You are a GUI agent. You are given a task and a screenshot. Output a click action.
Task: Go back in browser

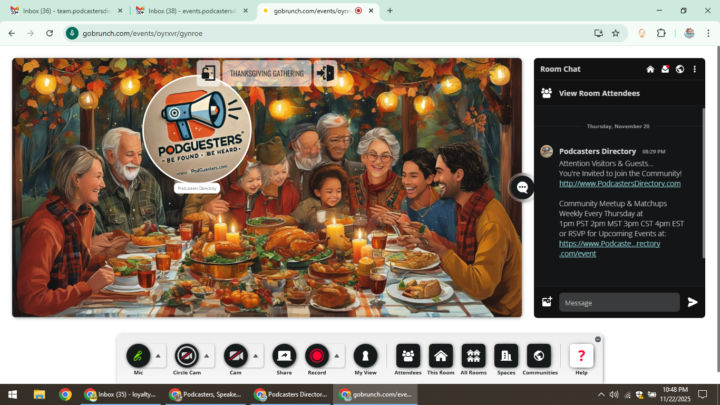12,33
